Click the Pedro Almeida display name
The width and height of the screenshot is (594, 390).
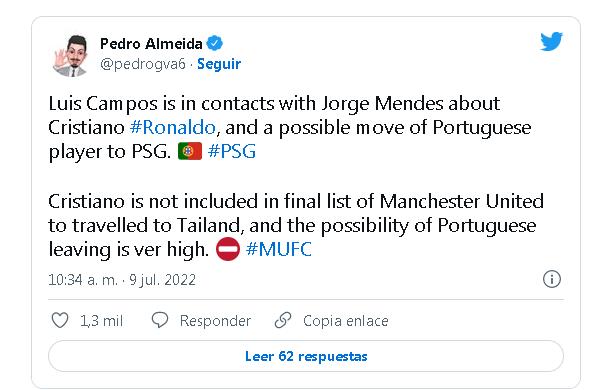pos(151,44)
